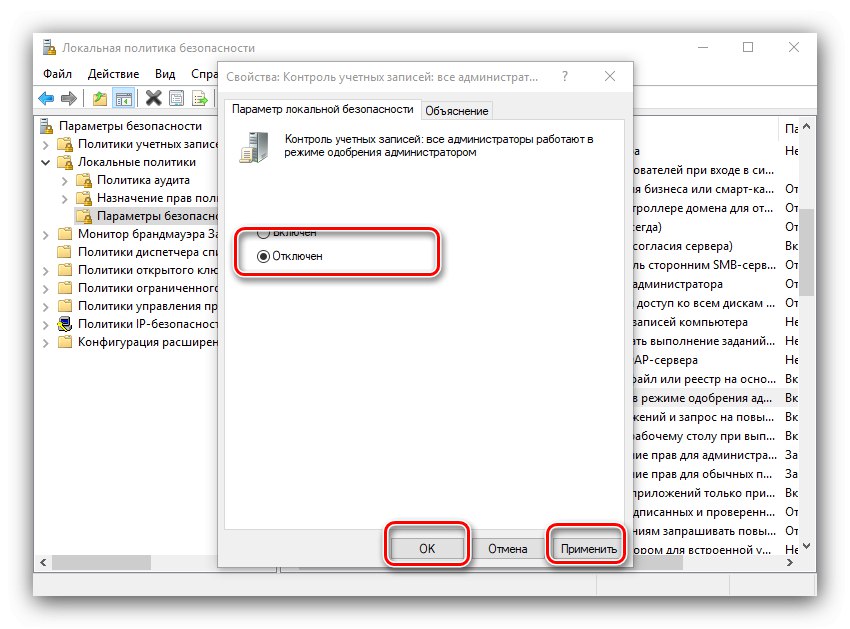Select the policy row 'AP-сервера'
This screenshot has height=629, width=850.
point(716,360)
